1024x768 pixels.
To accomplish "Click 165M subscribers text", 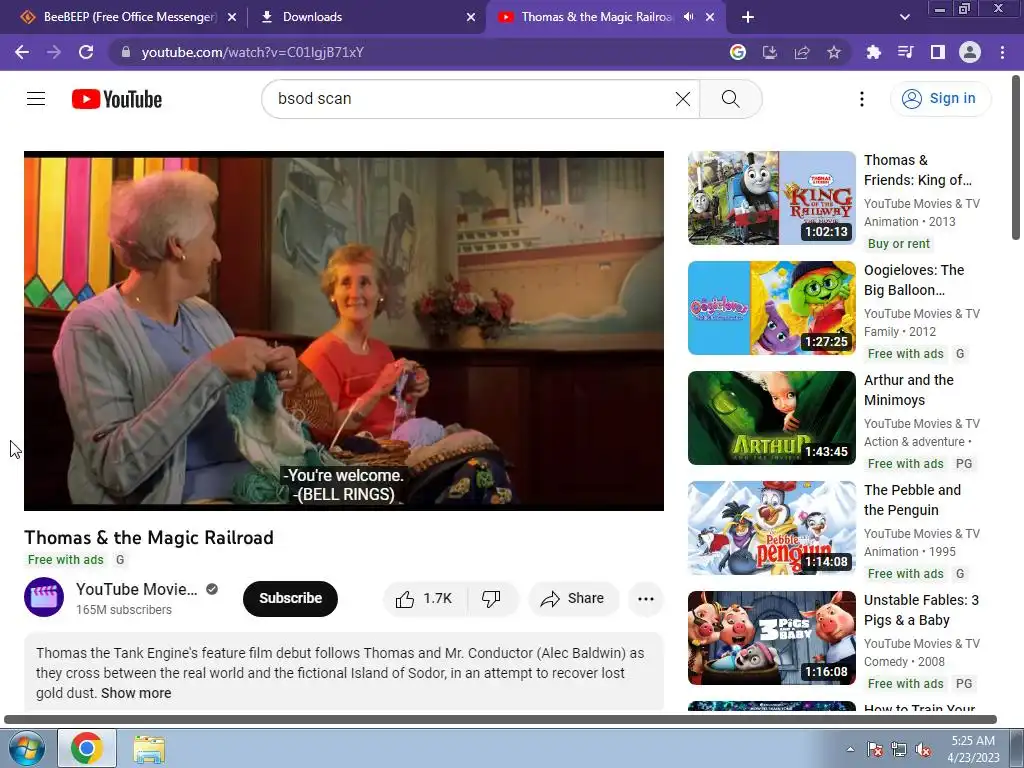I will pos(124,610).
